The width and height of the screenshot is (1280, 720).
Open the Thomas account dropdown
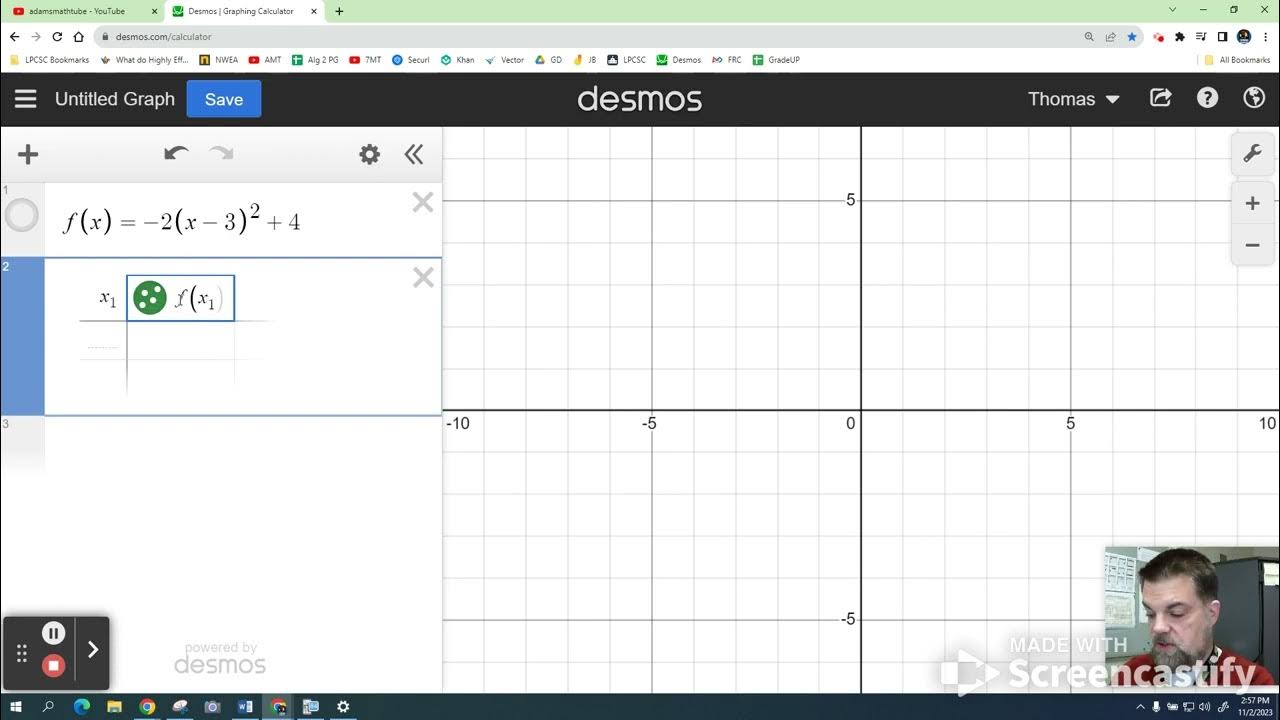(1074, 99)
